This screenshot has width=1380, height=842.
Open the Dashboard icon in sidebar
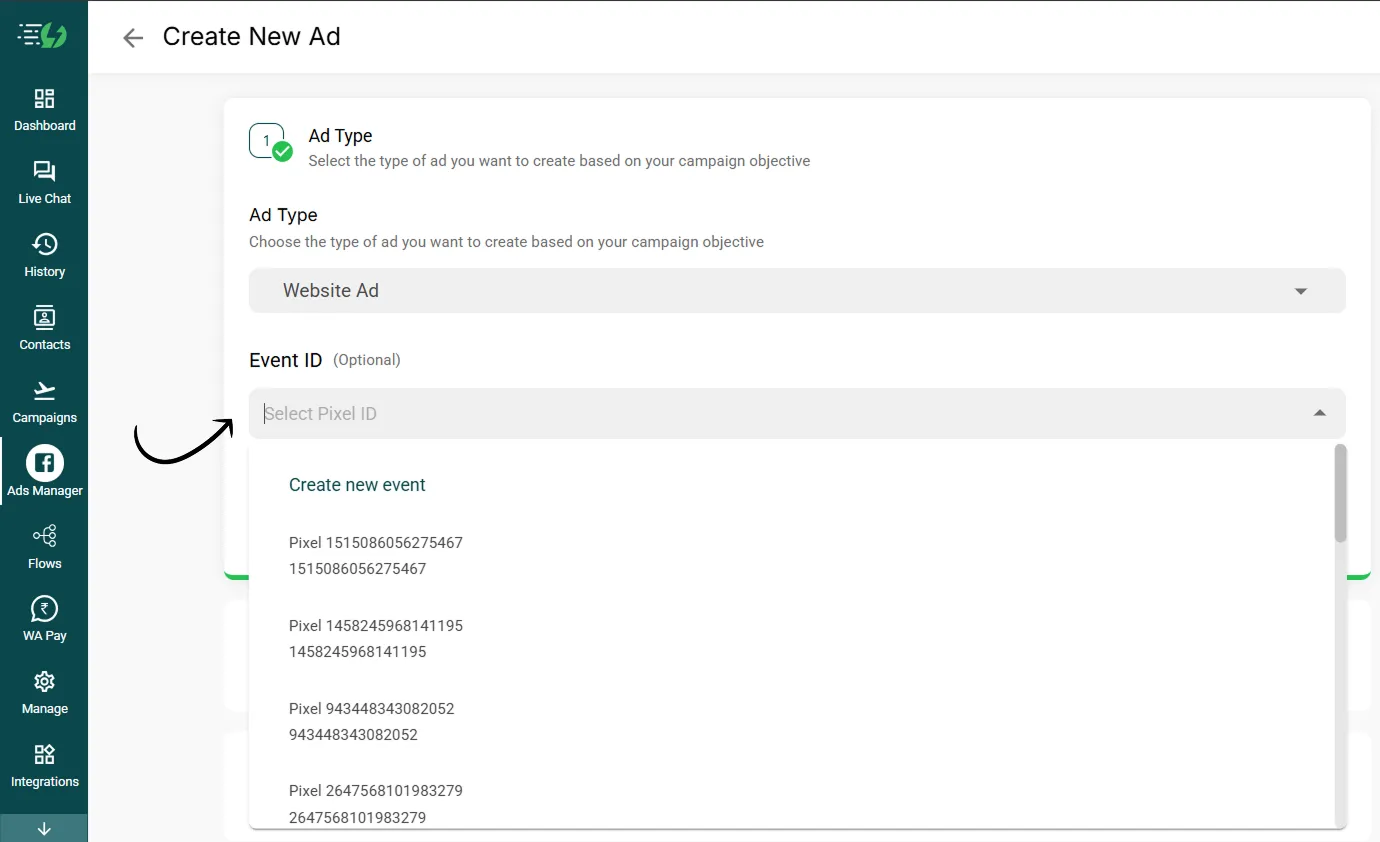(x=44, y=99)
